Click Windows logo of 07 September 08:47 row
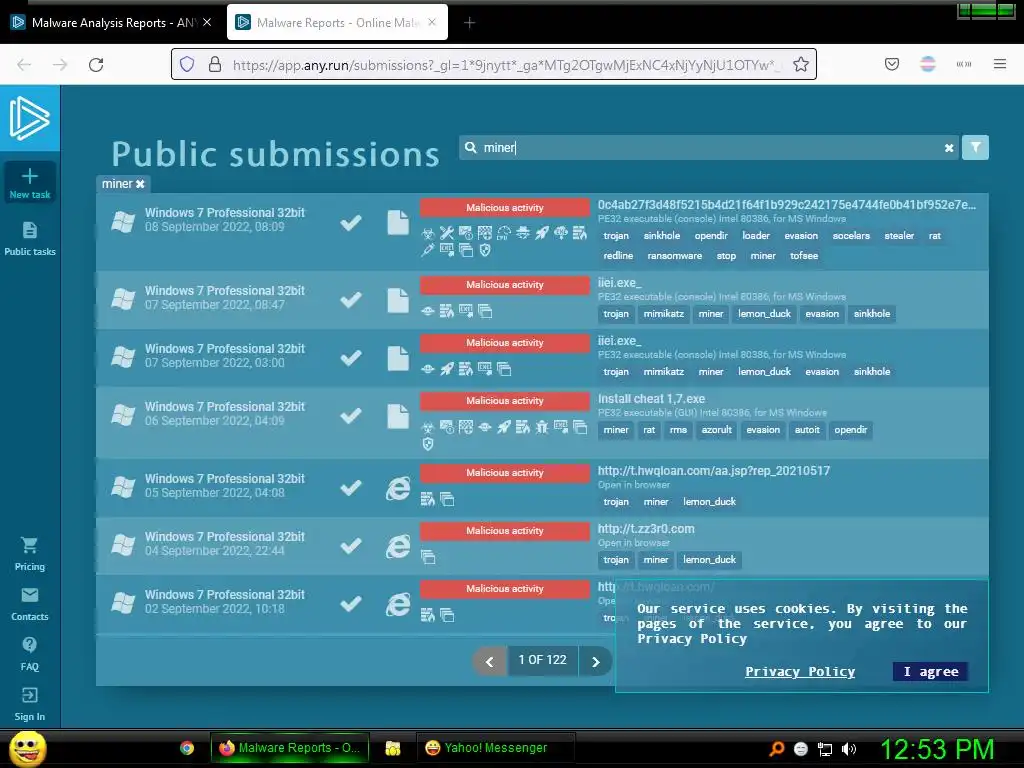1024x768 pixels. pyautogui.click(x=123, y=300)
